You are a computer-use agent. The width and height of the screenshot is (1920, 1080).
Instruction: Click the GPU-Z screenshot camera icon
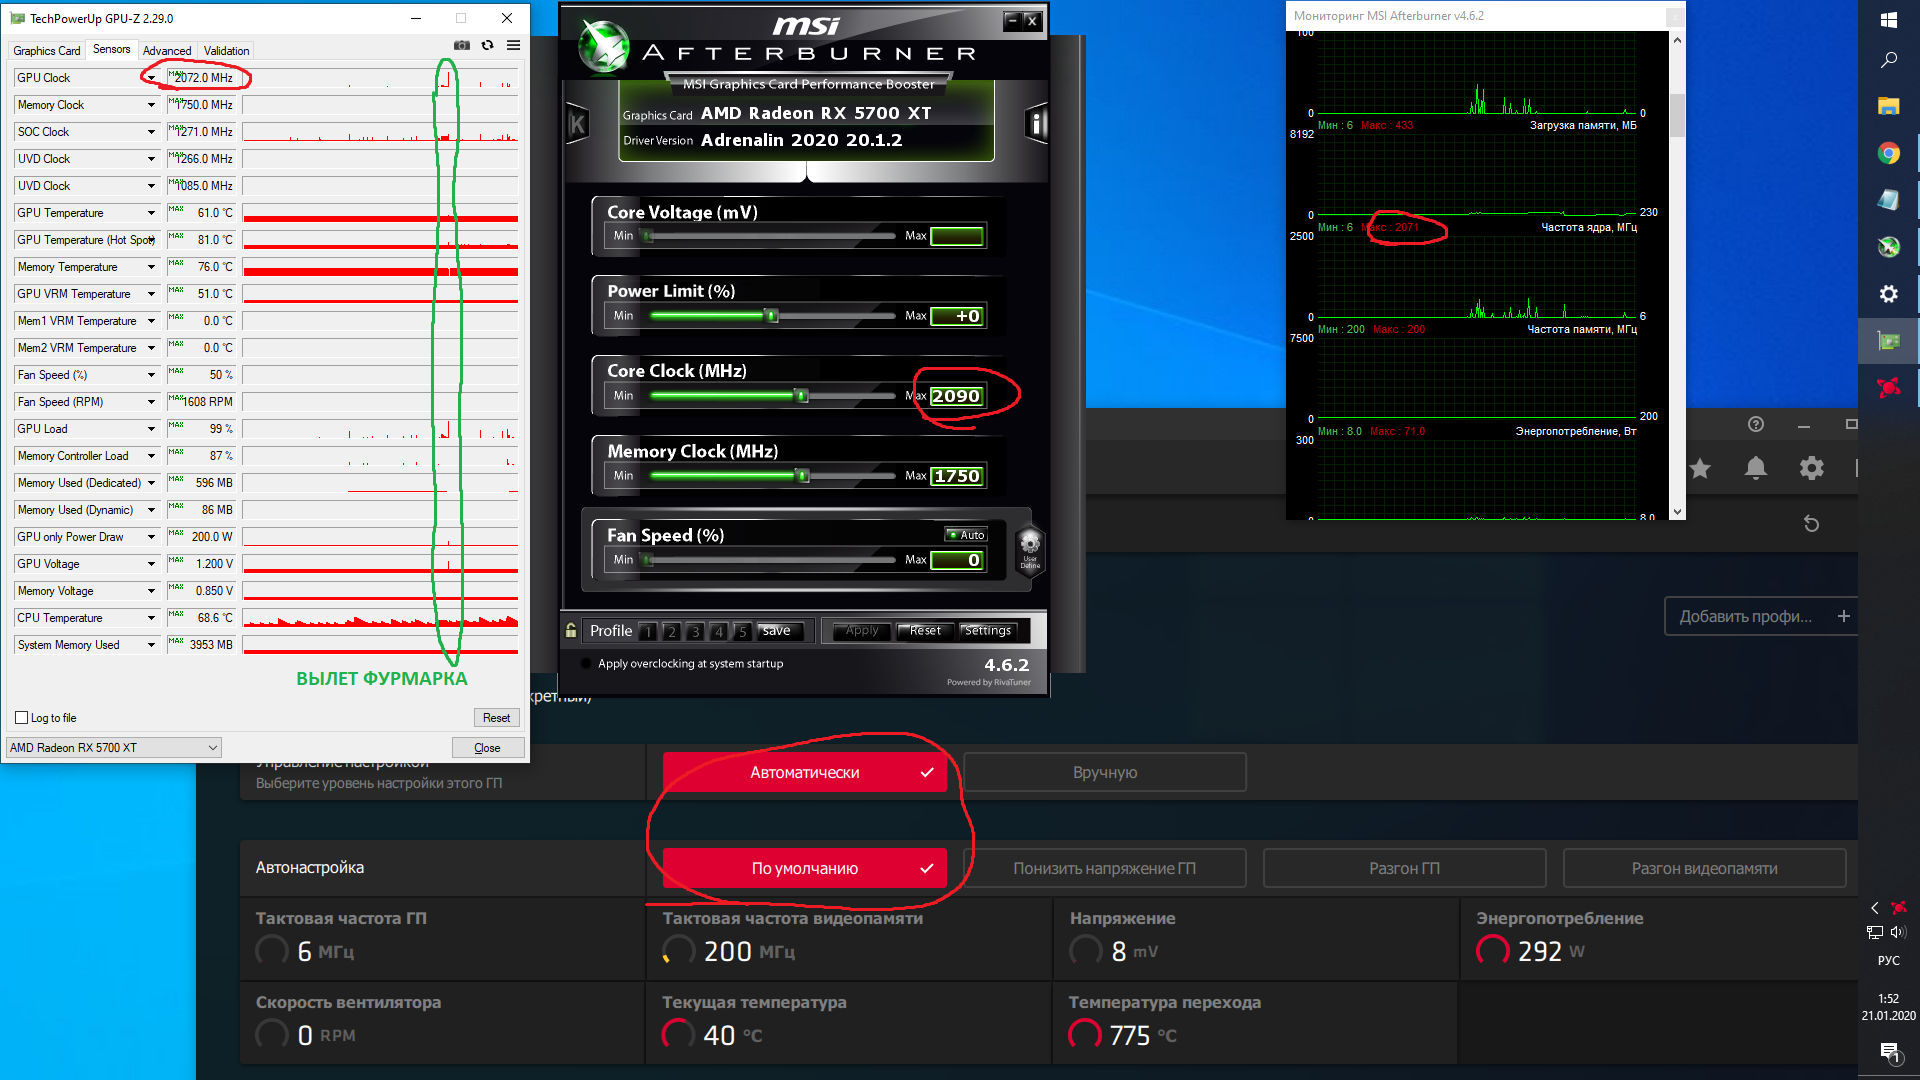[461, 45]
